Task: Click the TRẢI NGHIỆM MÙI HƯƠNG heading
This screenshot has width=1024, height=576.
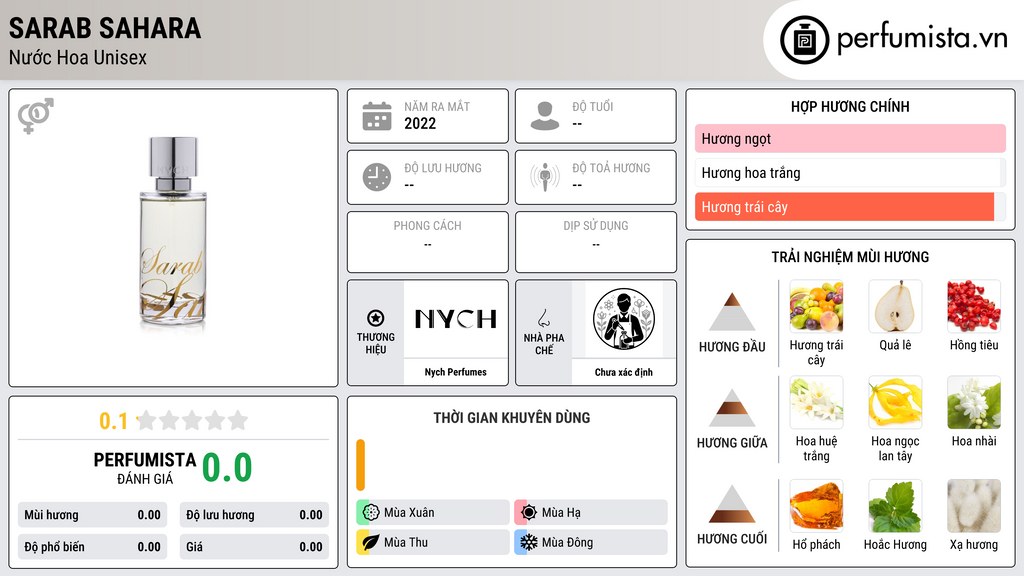Action: click(850, 257)
